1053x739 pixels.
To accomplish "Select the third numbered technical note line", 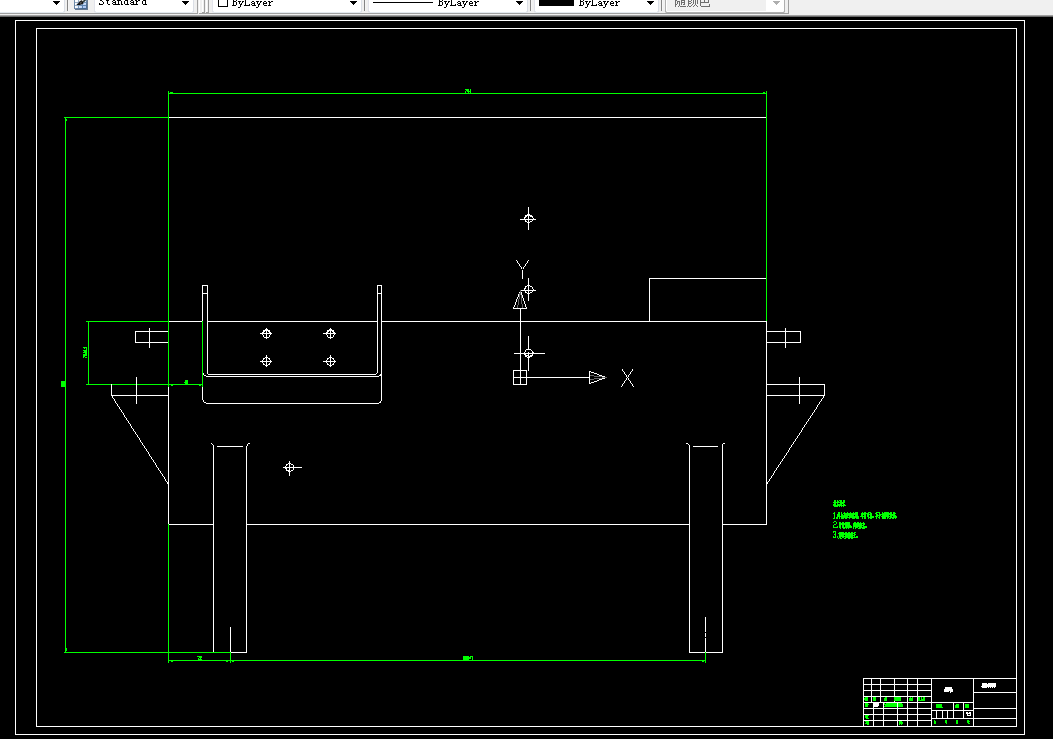I will (x=845, y=535).
